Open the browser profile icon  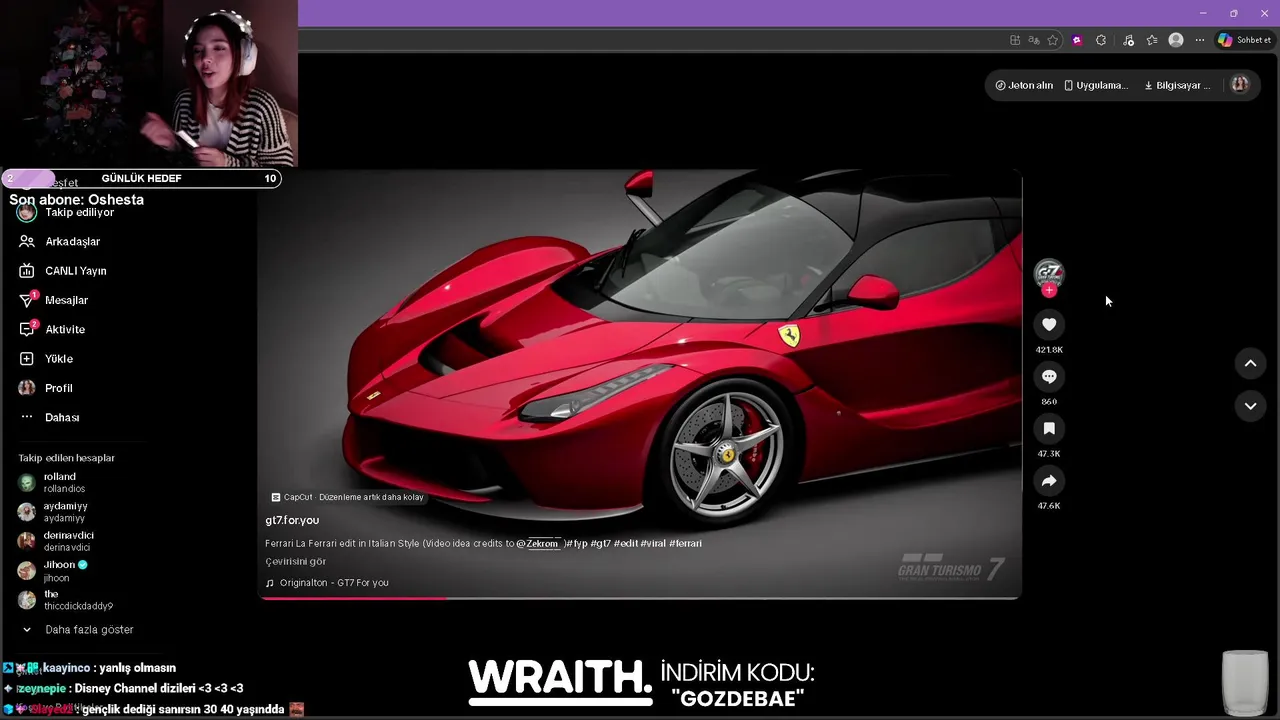(x=1176, y=40)
